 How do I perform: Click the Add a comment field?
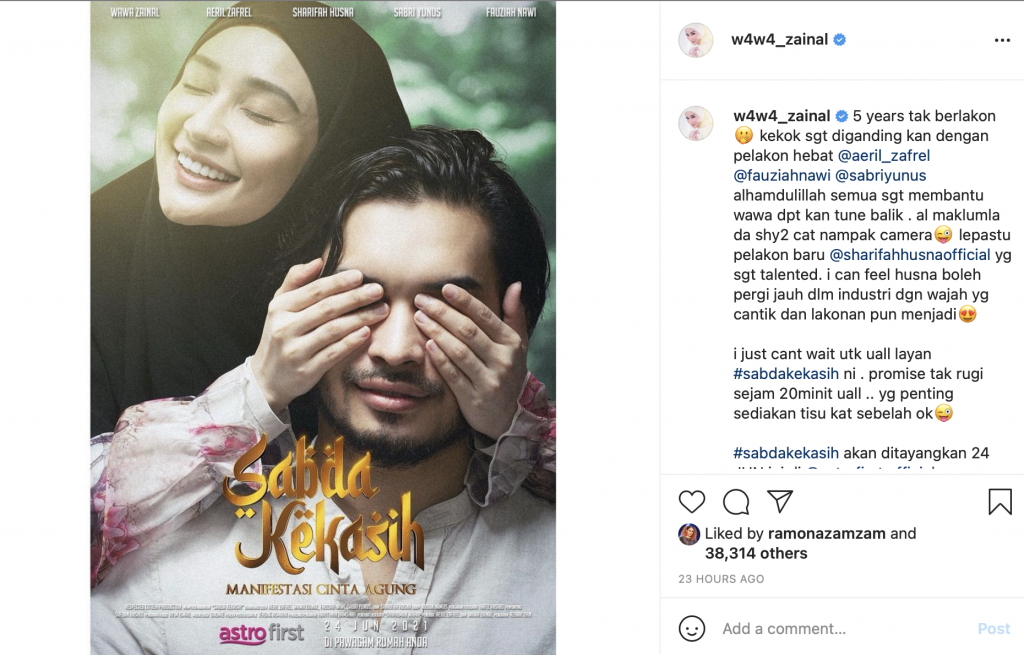tap(842, 628)
